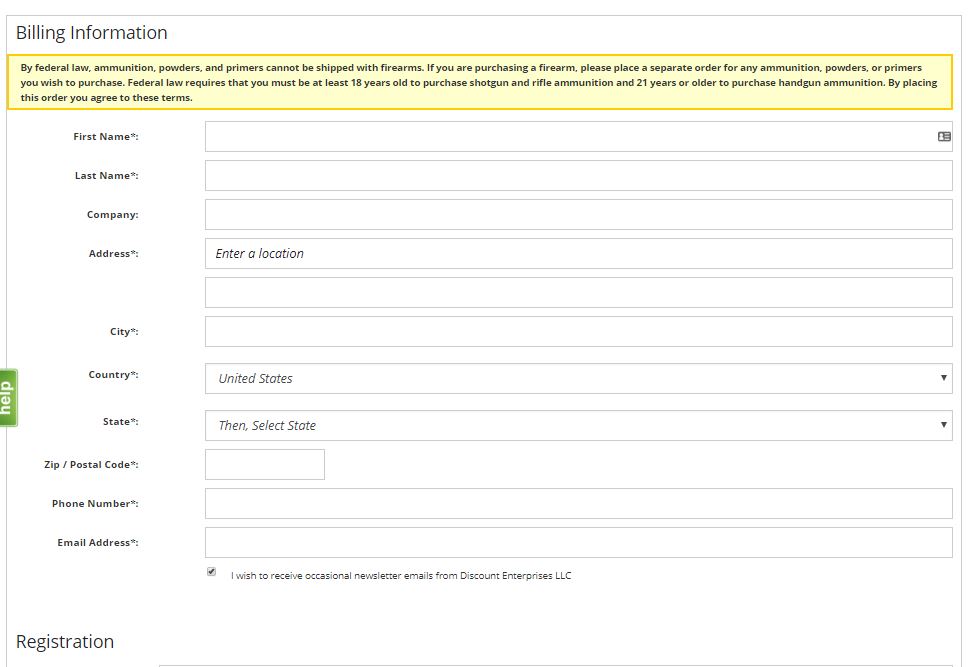This screenshot has height=667, width=969.
Task: Click the 'Registration' heading
Action: [65, 642]
